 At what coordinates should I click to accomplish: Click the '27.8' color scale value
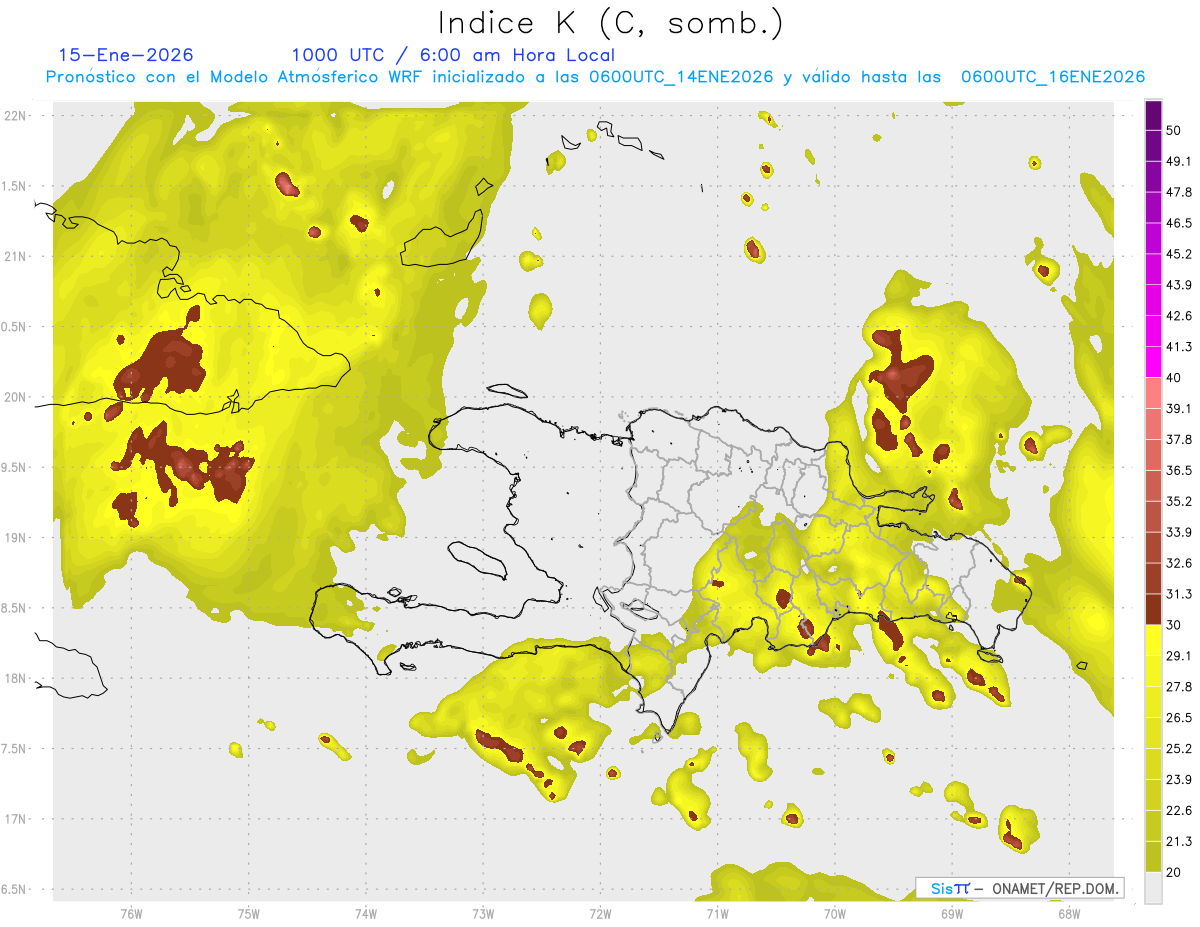coord(1178,687)
